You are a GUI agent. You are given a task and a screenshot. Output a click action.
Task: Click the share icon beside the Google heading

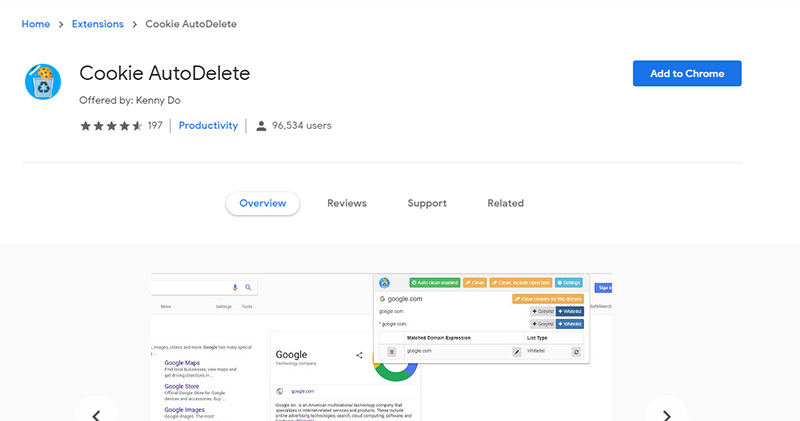[359, 355]
